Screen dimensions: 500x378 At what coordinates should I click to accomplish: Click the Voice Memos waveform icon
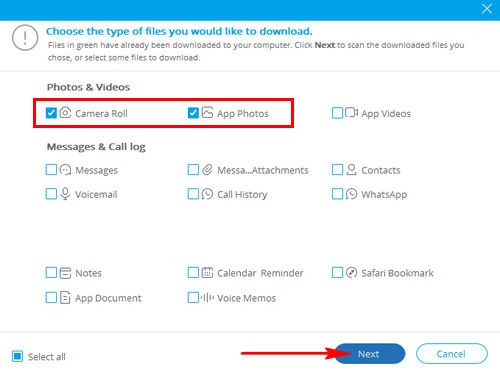(x=207, y=297)
